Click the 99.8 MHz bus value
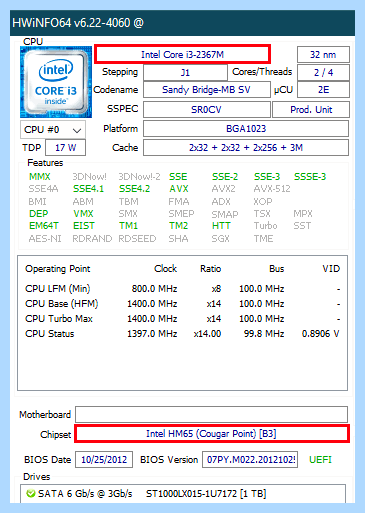 click(264, 334)
